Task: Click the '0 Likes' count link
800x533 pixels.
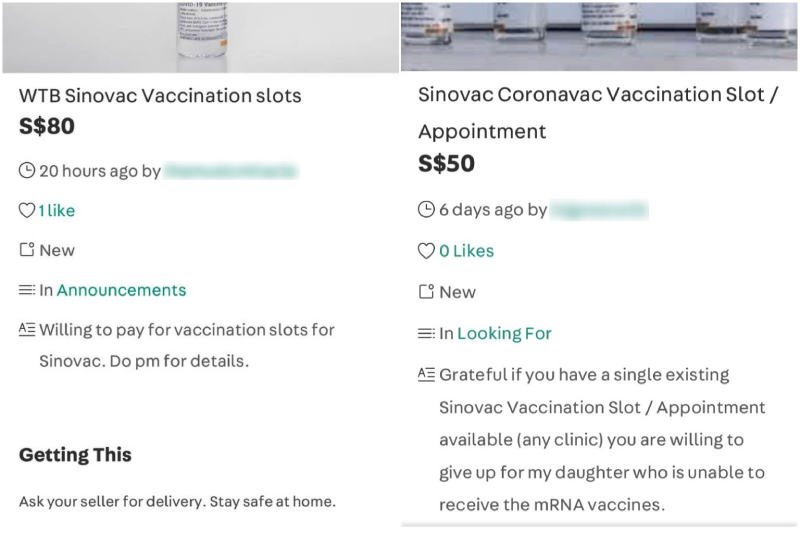Action: [467, 251]
